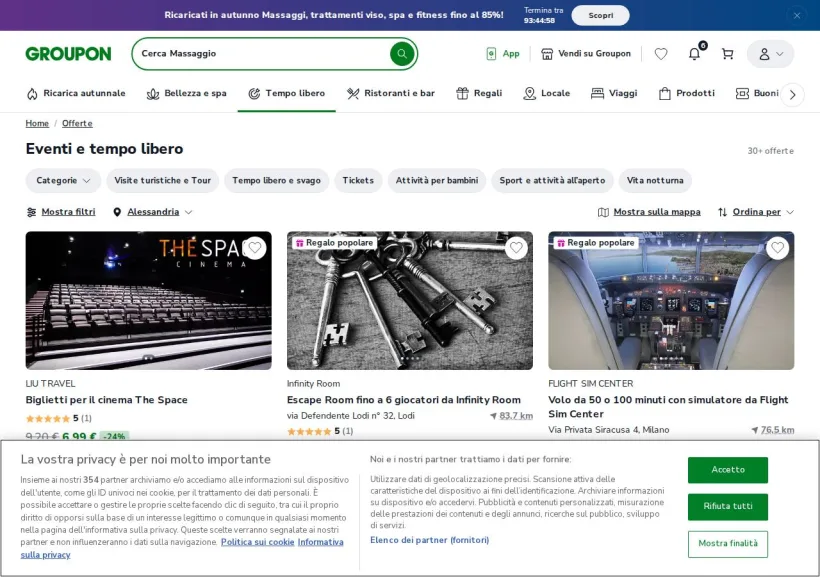Favorite the Flight Sim deal heart

point(778,248)
